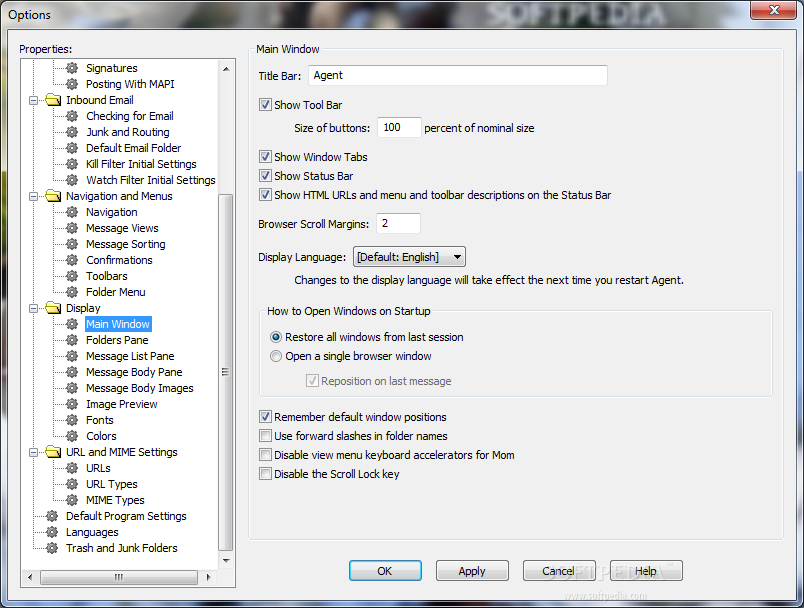
Task: Click the Browser Scroll Margins field
Action: click(x=398, y=224)
